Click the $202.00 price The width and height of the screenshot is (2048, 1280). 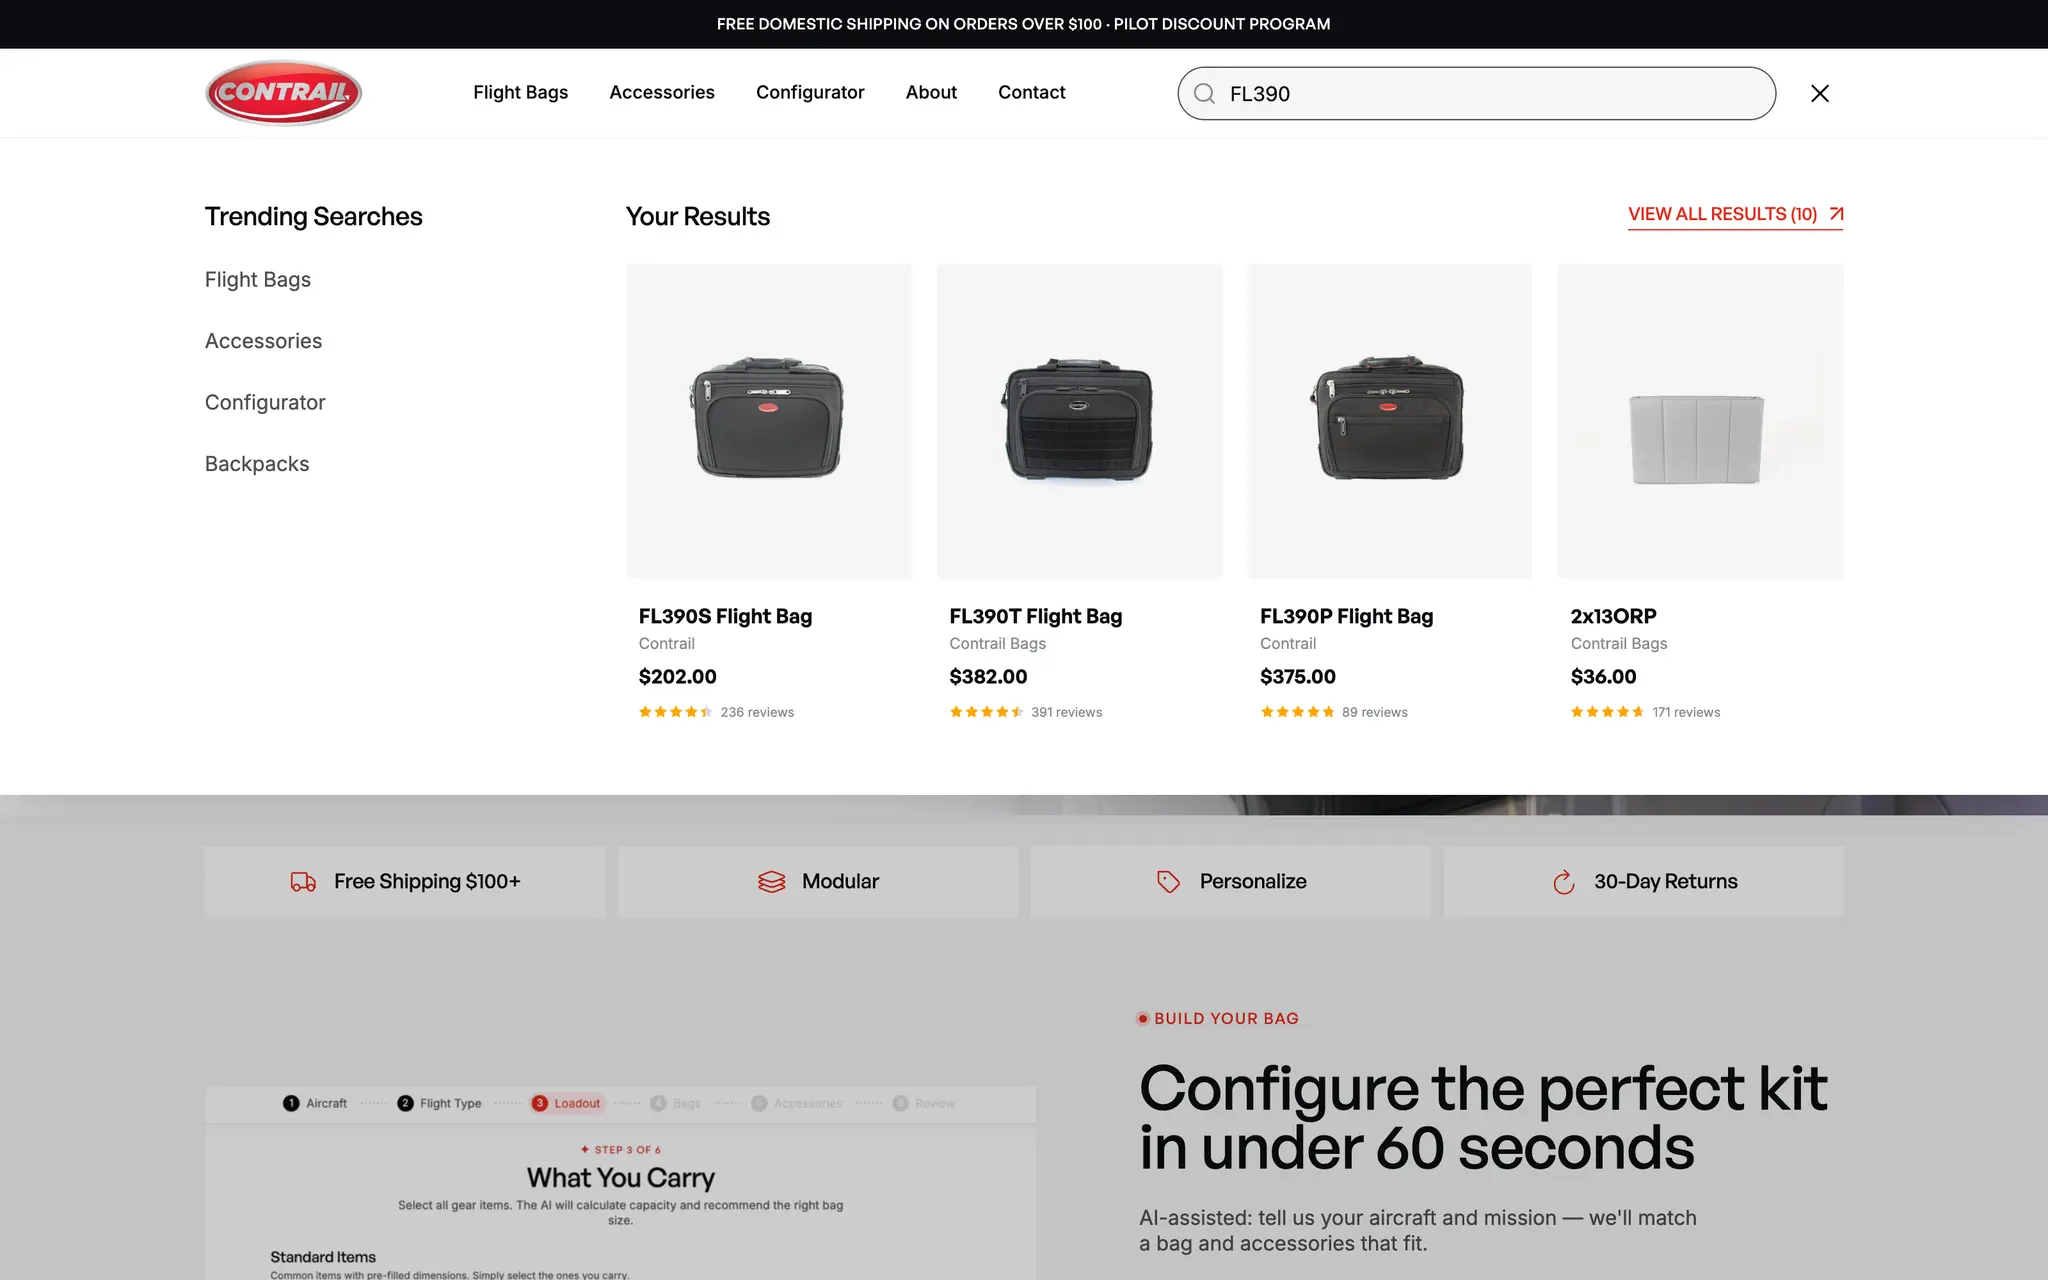coord(678,677)
